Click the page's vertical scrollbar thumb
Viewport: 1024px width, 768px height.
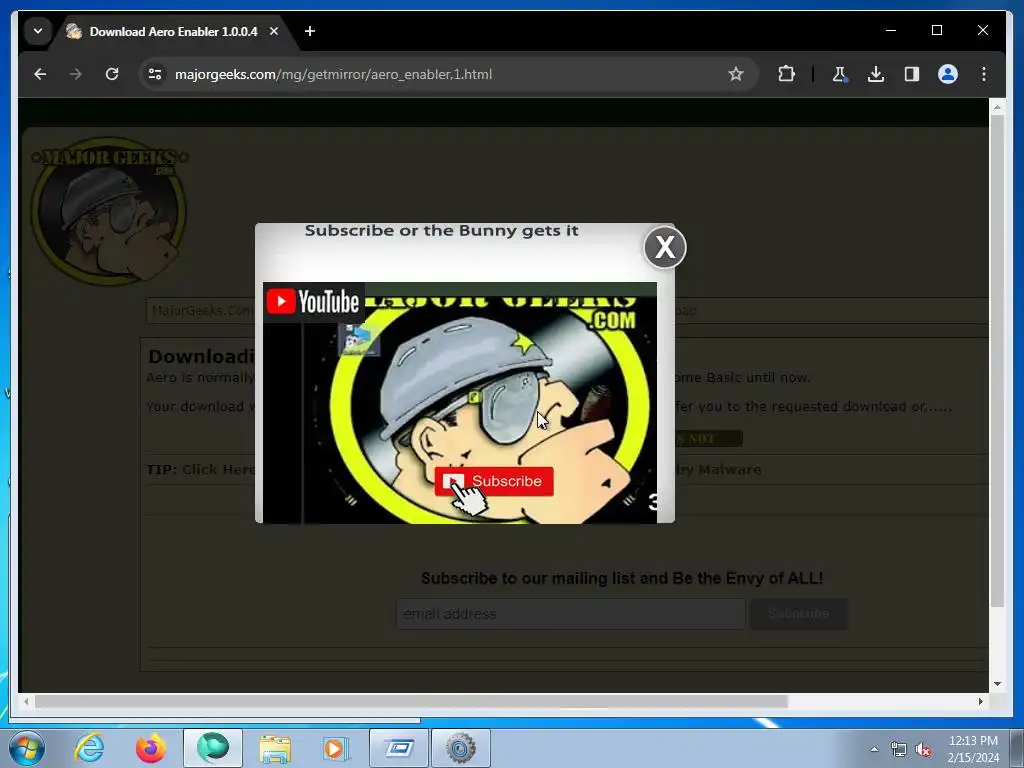click(x=997, y=361)
